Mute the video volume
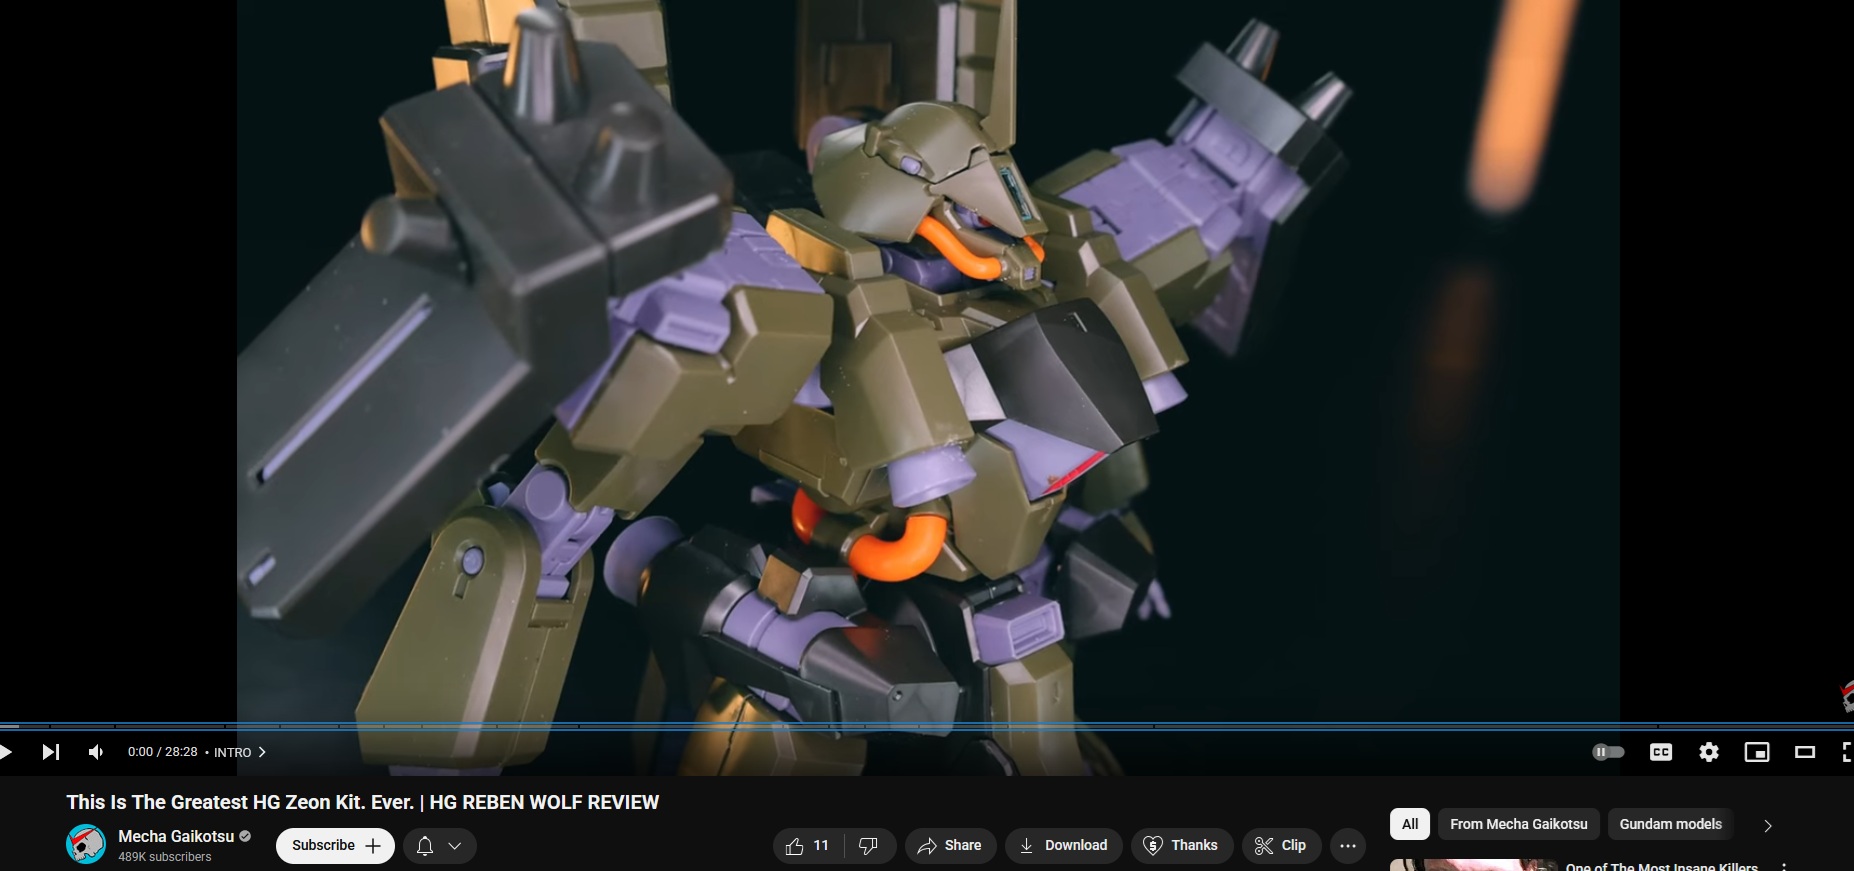Viewport: 1854px width, 871px height. [96, 752]
